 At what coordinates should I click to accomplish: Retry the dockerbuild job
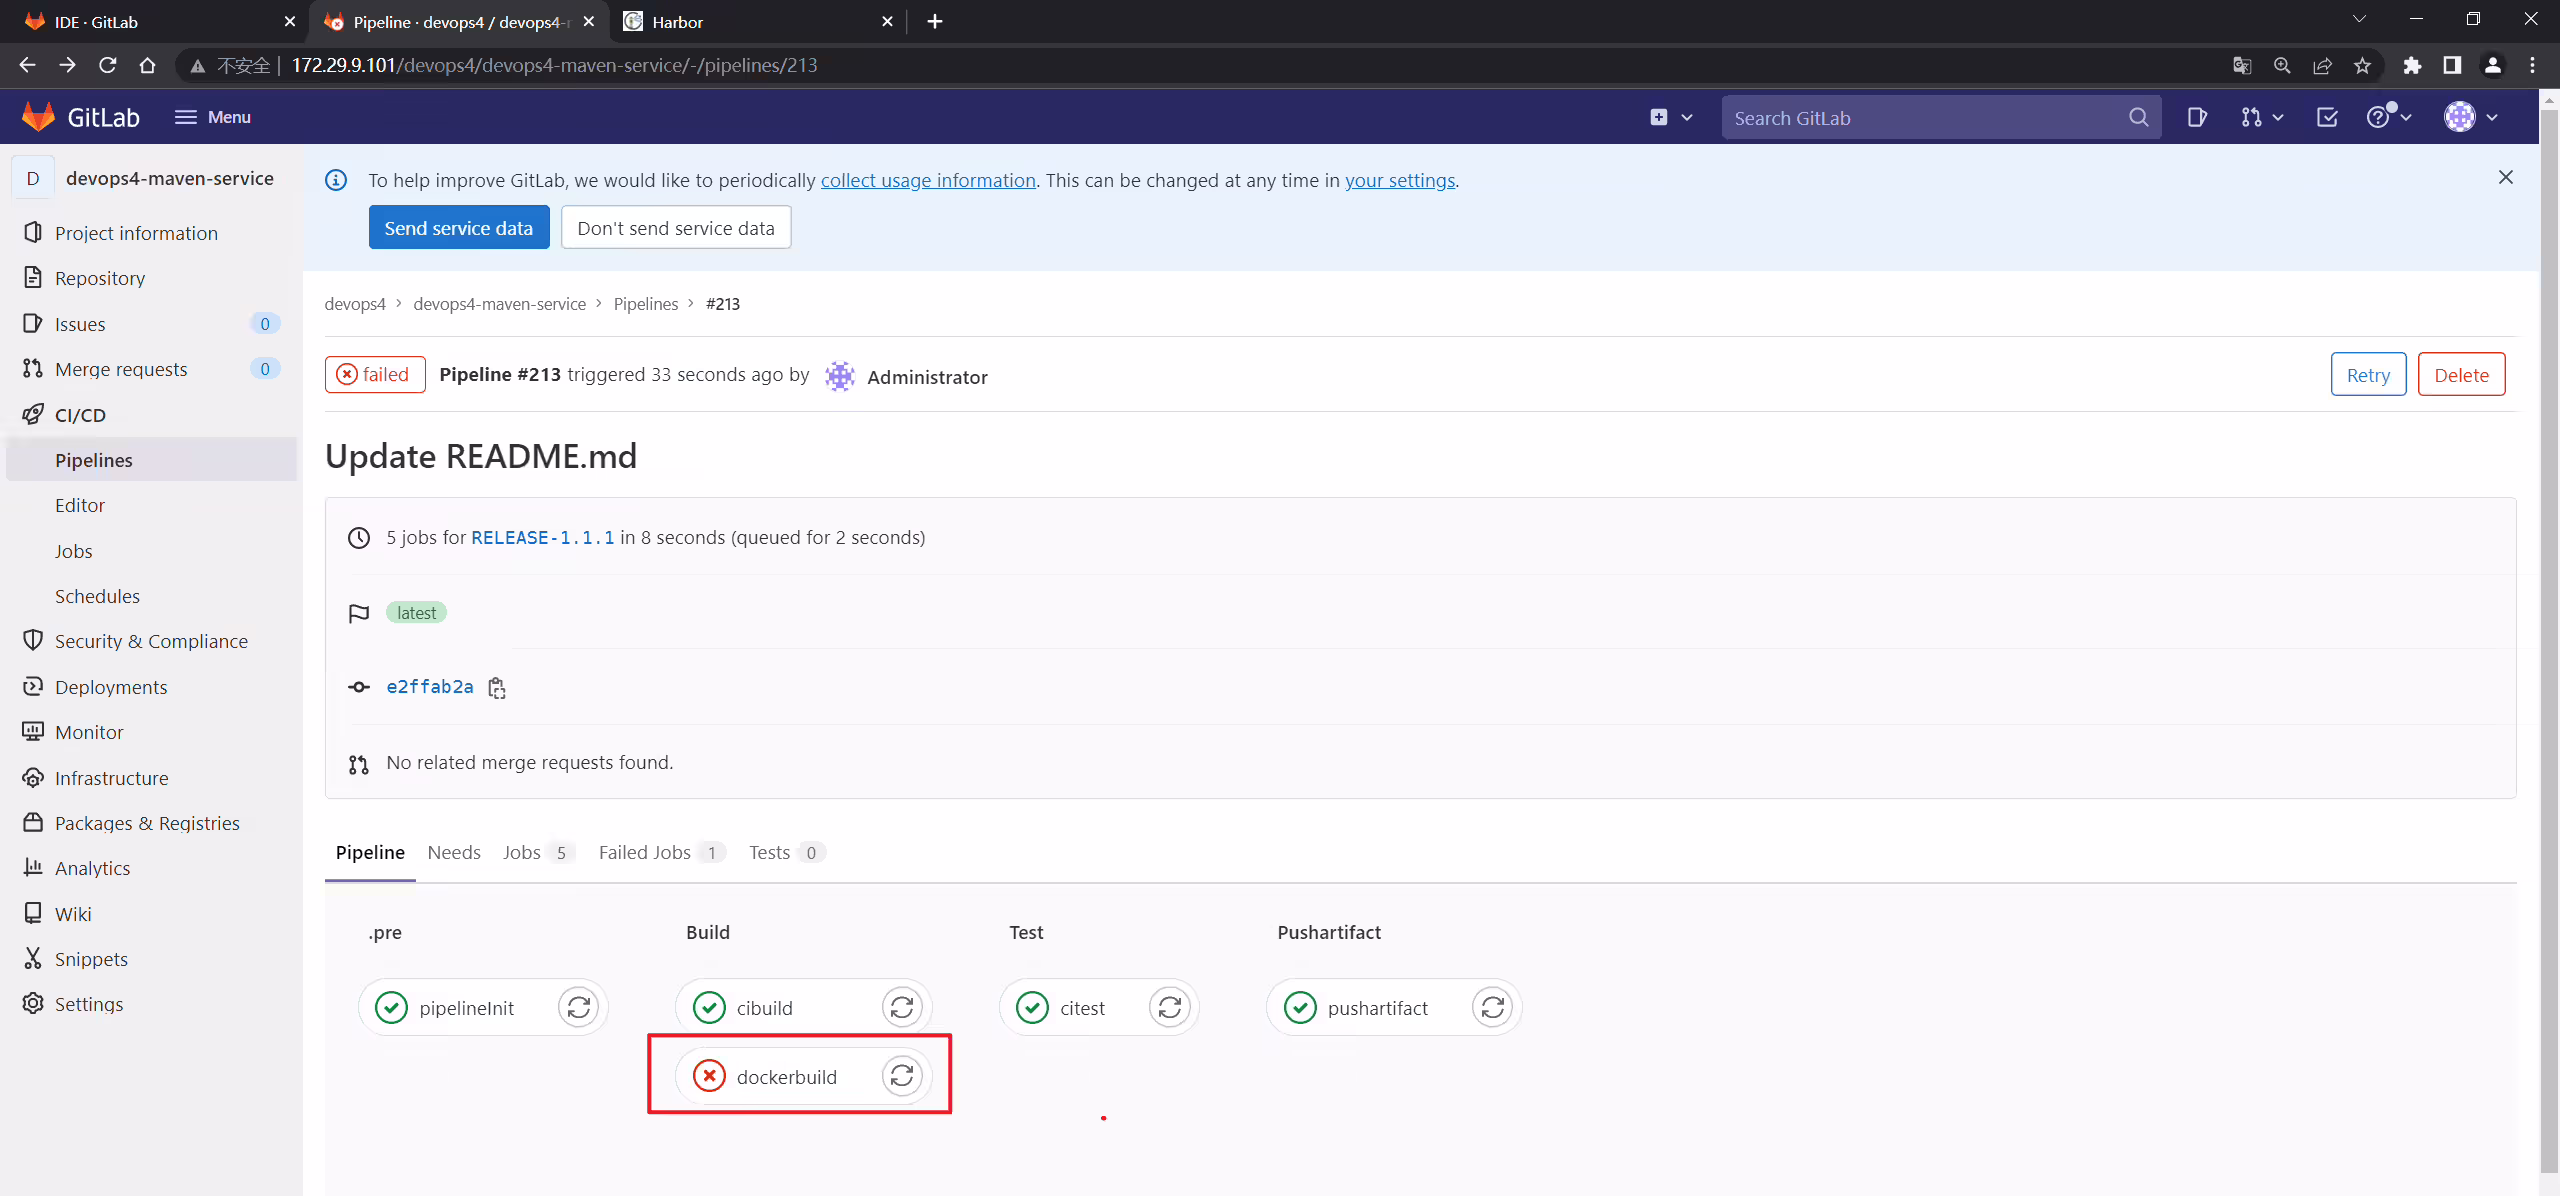[902, 1076]
